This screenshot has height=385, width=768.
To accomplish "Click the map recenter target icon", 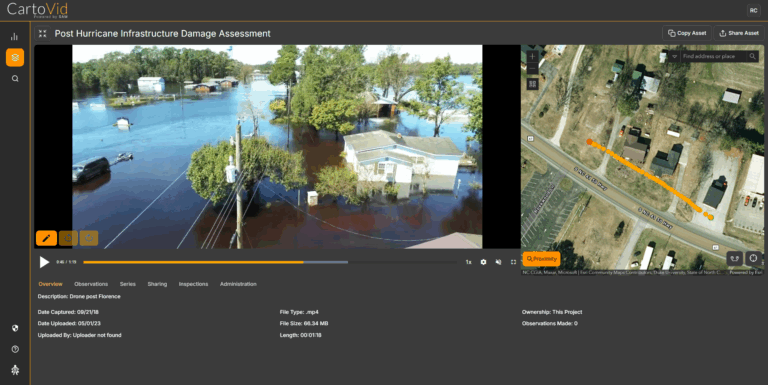I will coord(753,258).
